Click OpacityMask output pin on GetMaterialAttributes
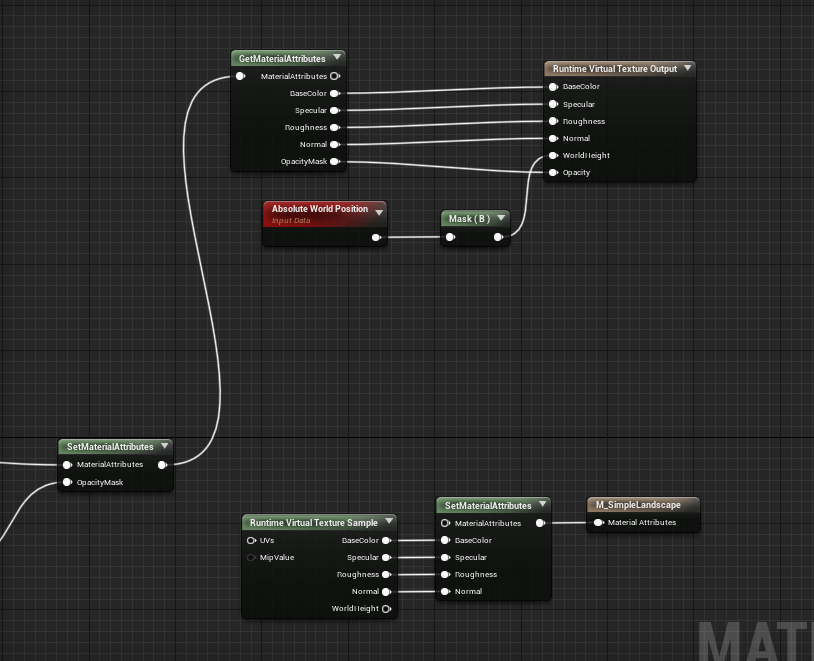The width and height of the screenshot is (814, 661). 335,161
